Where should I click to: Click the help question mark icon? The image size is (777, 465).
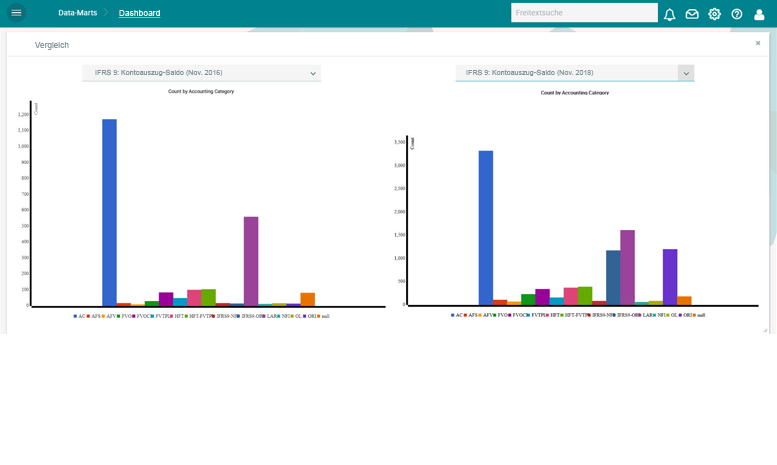pos(737,14)
